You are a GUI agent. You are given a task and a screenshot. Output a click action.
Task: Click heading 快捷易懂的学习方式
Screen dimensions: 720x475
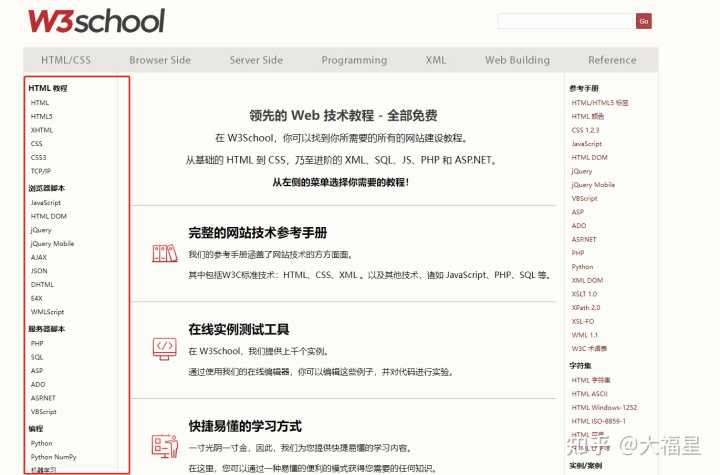tap(245, 426)
